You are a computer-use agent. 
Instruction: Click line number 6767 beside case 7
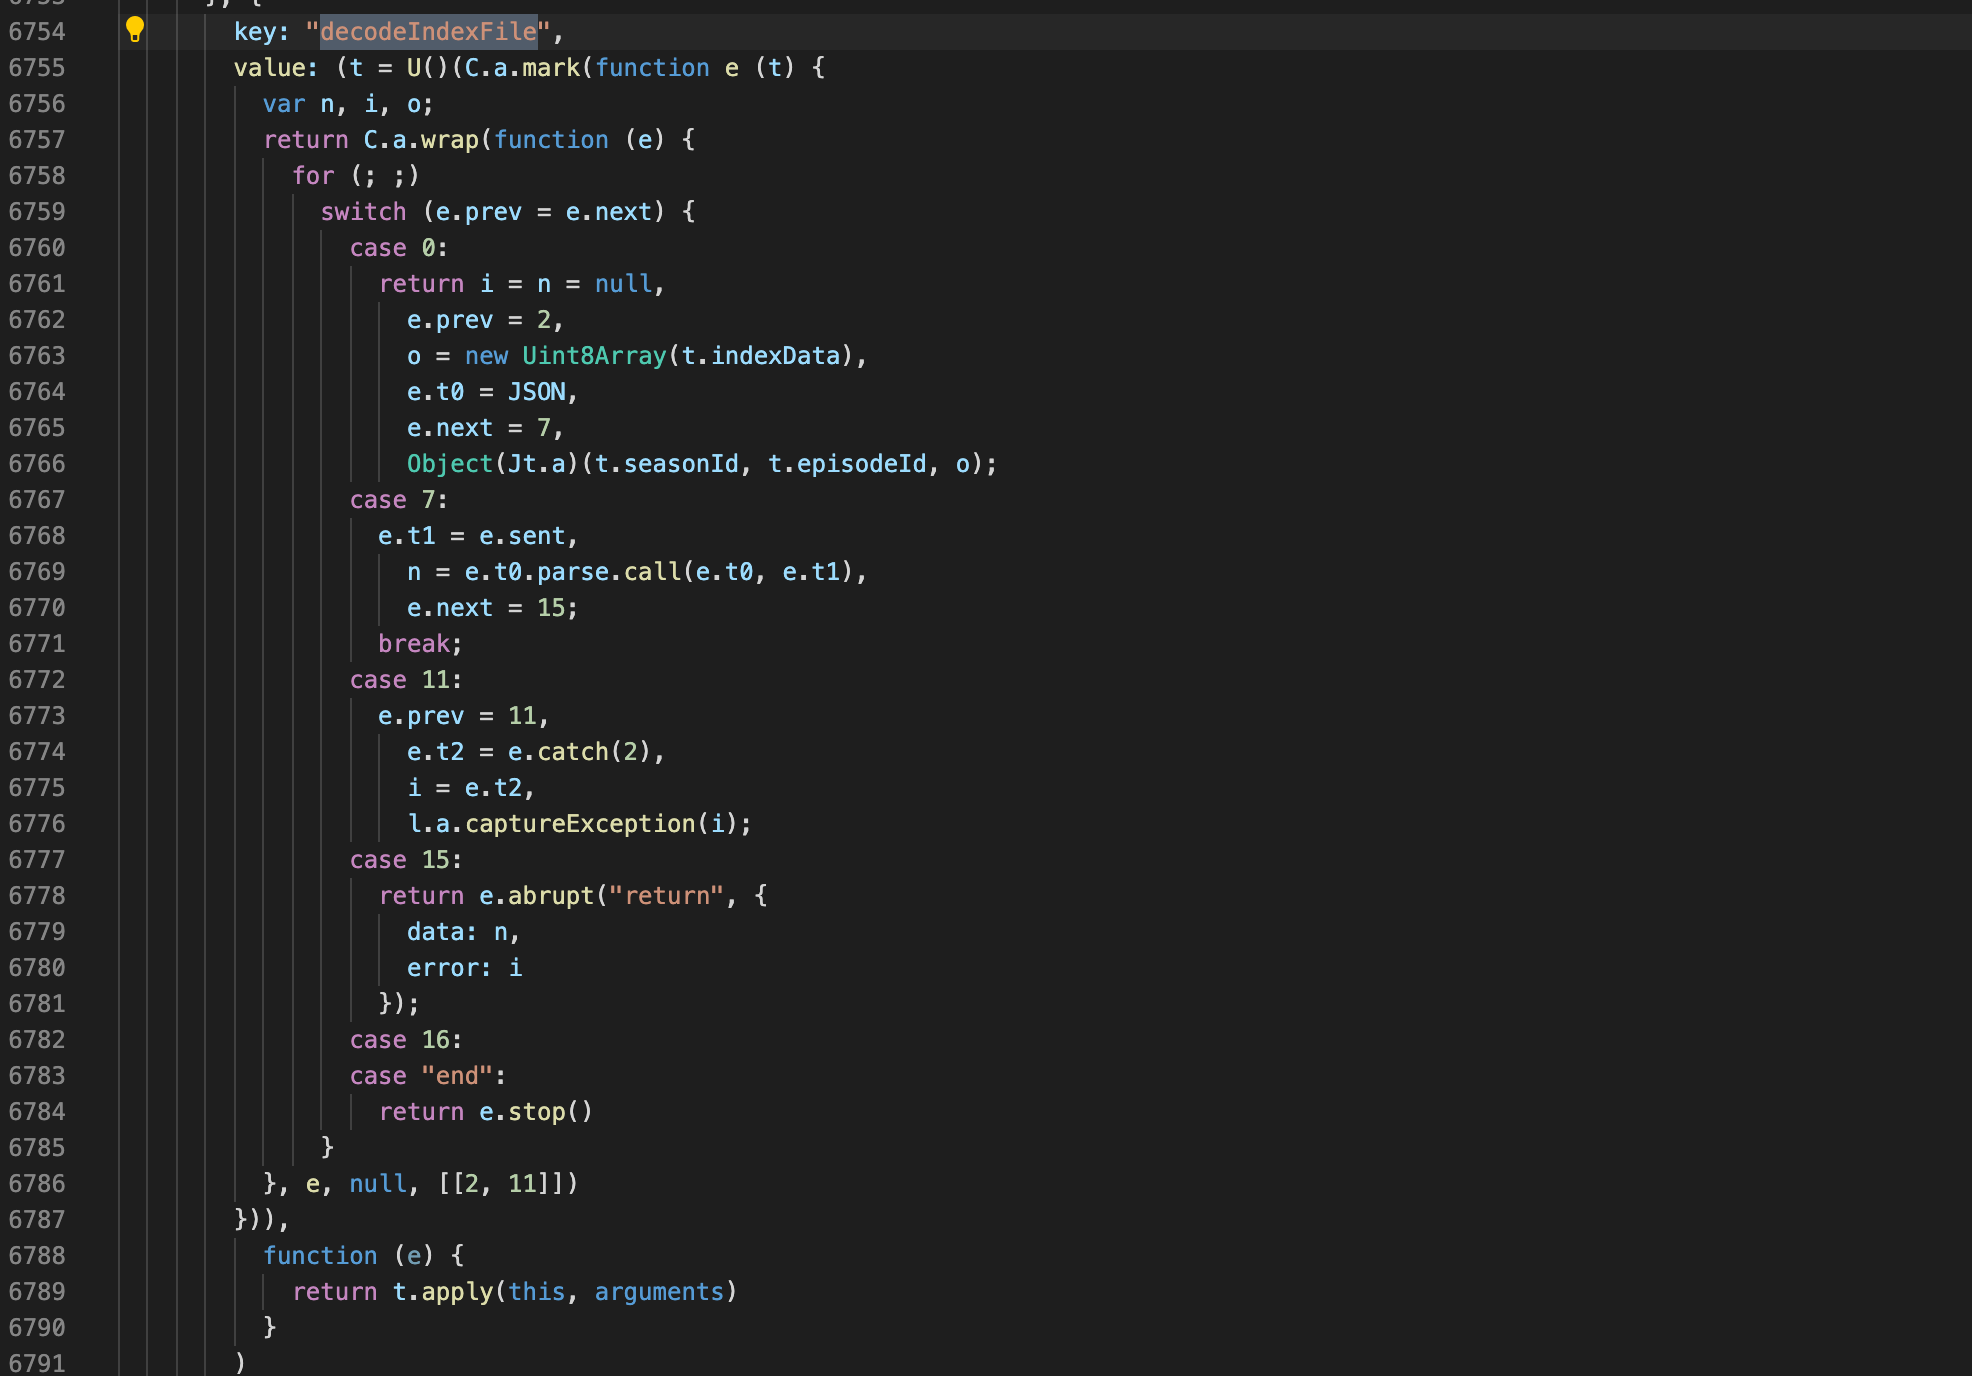tap(37, 500)
